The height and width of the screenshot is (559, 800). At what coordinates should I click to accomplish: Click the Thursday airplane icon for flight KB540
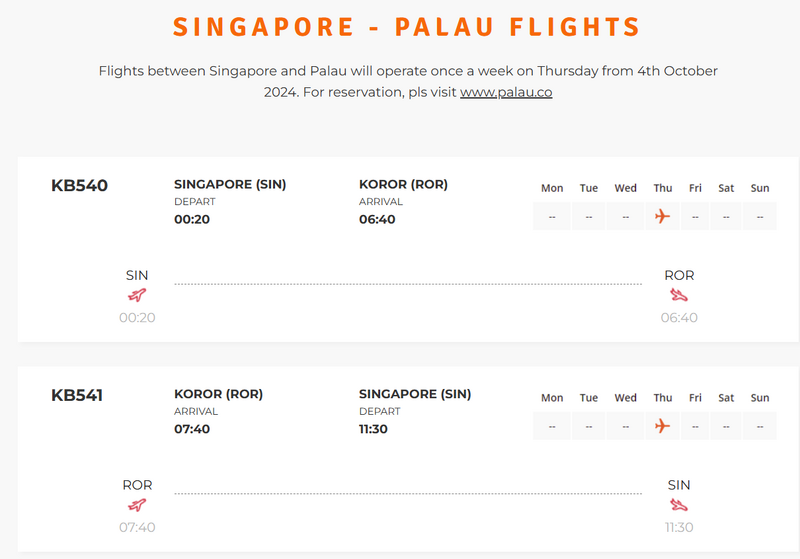point(661,216)
